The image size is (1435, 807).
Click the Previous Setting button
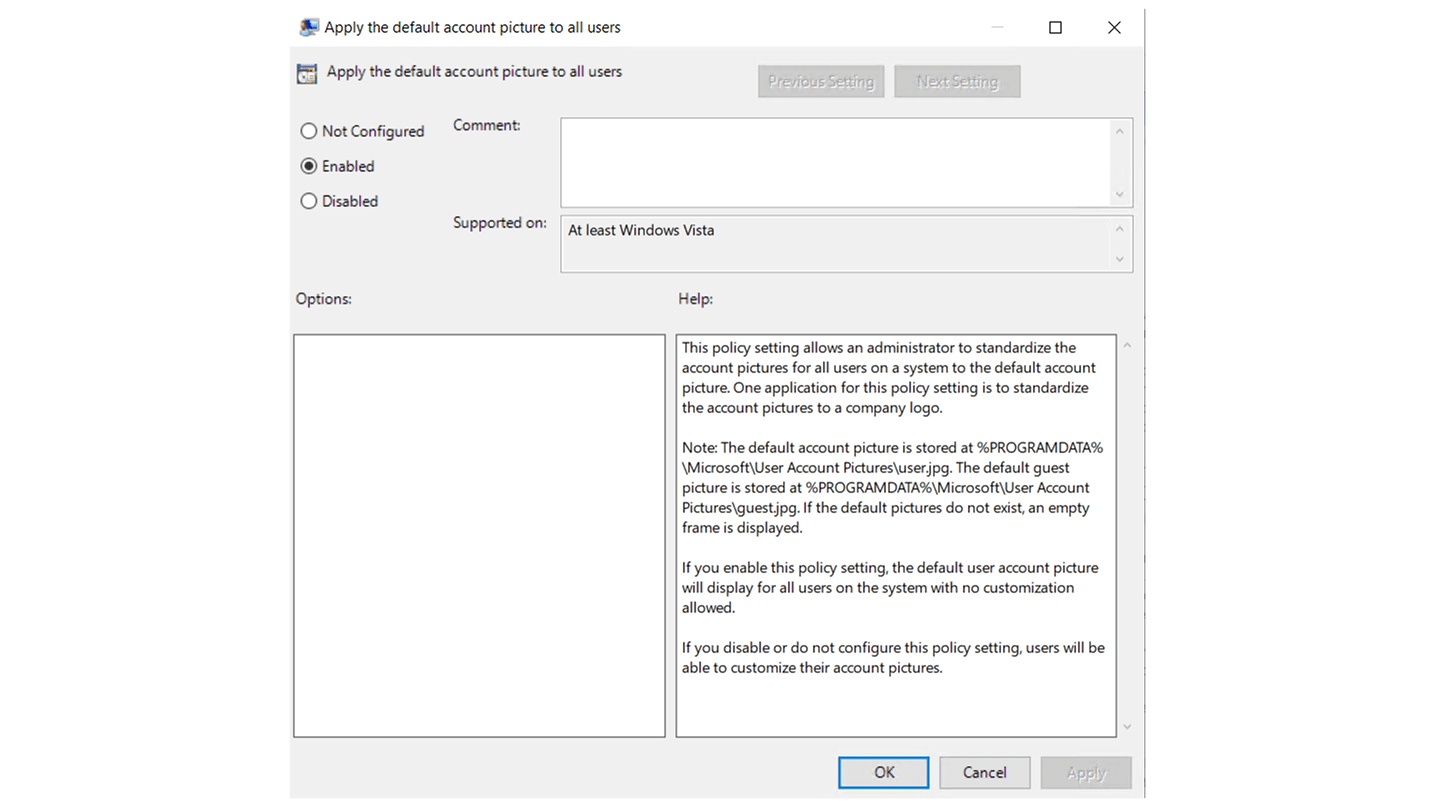pyautogui.click(x=820, y=81)
